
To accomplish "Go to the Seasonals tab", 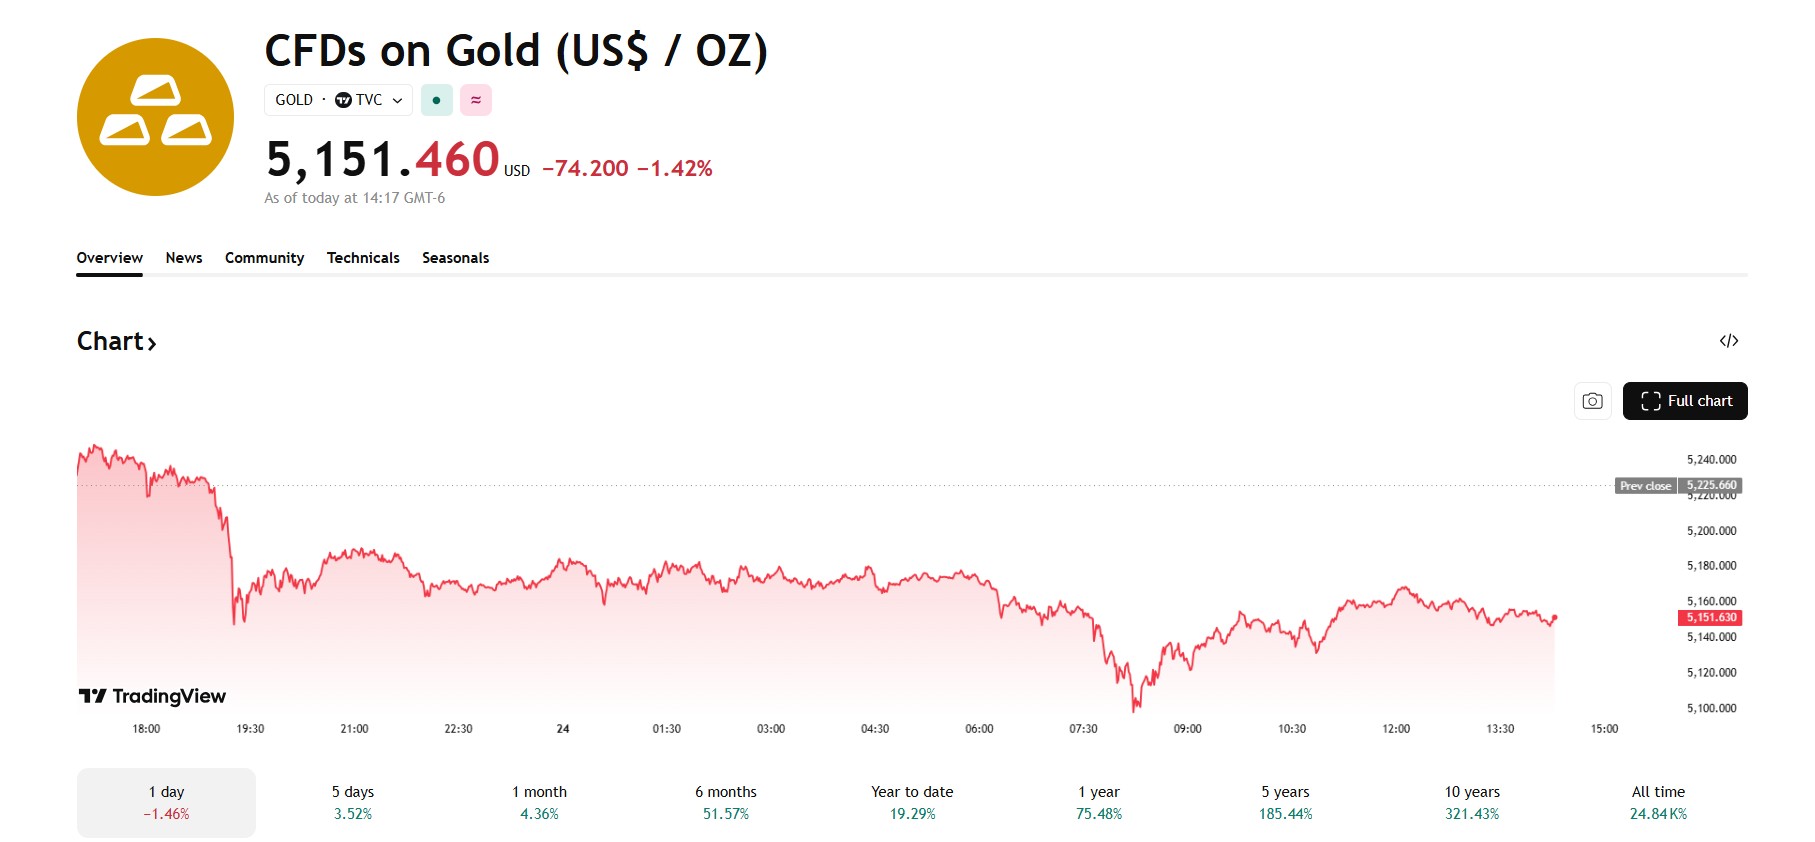I will 455,258.
